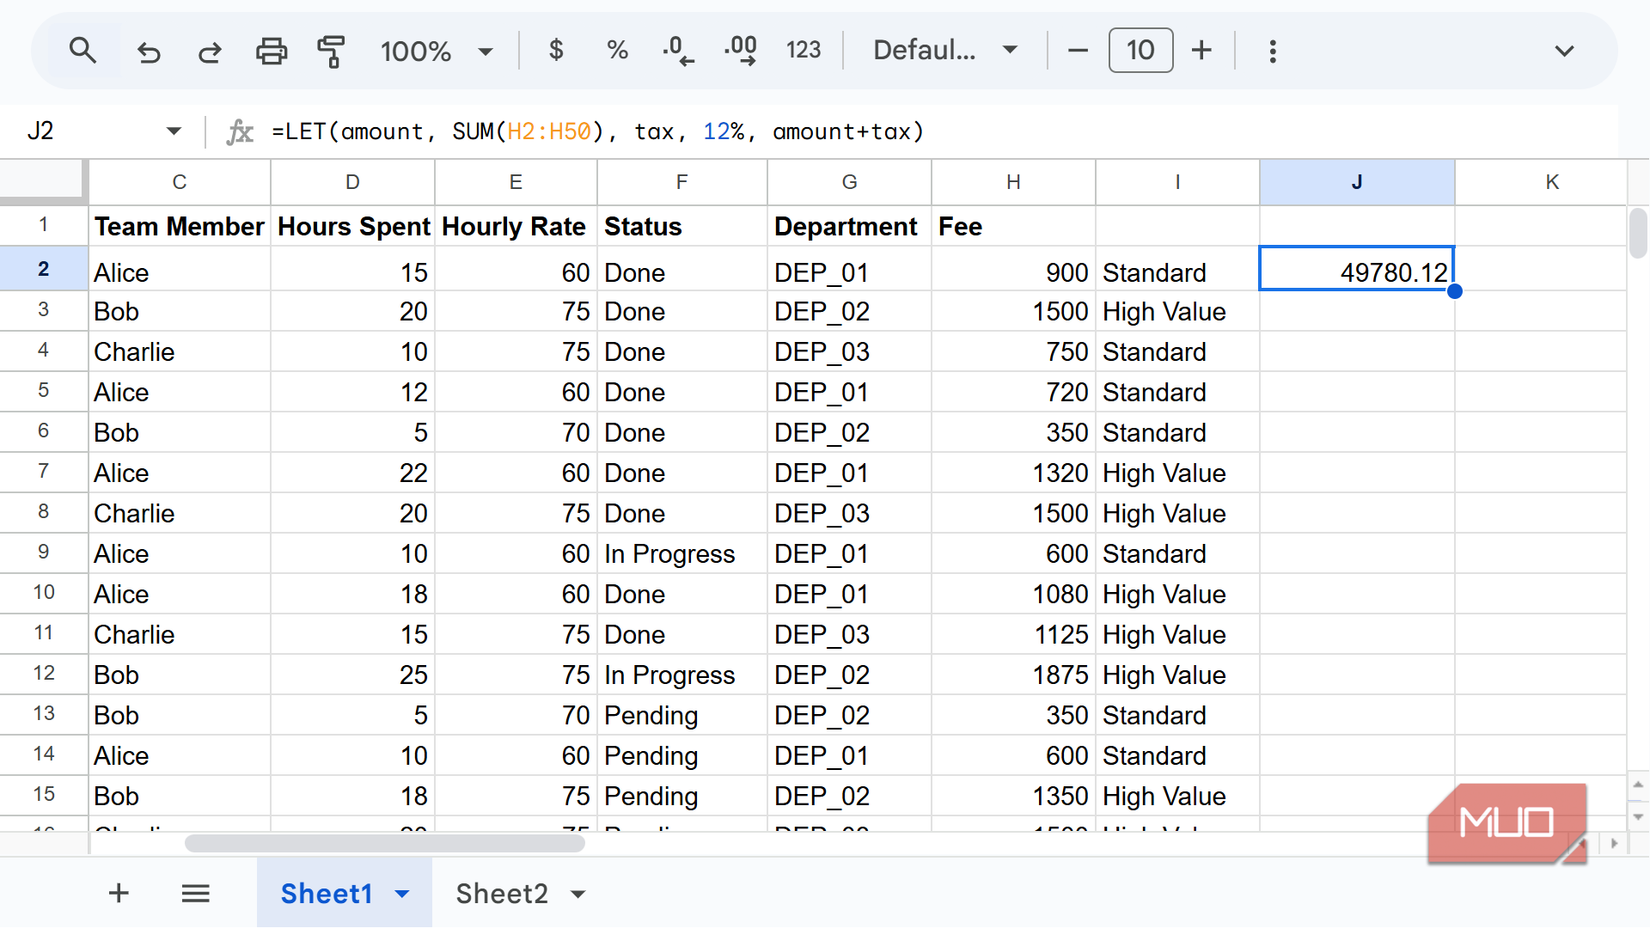1650x928 pixels.
Task: Redo the last action
Action: pos(209,51)
